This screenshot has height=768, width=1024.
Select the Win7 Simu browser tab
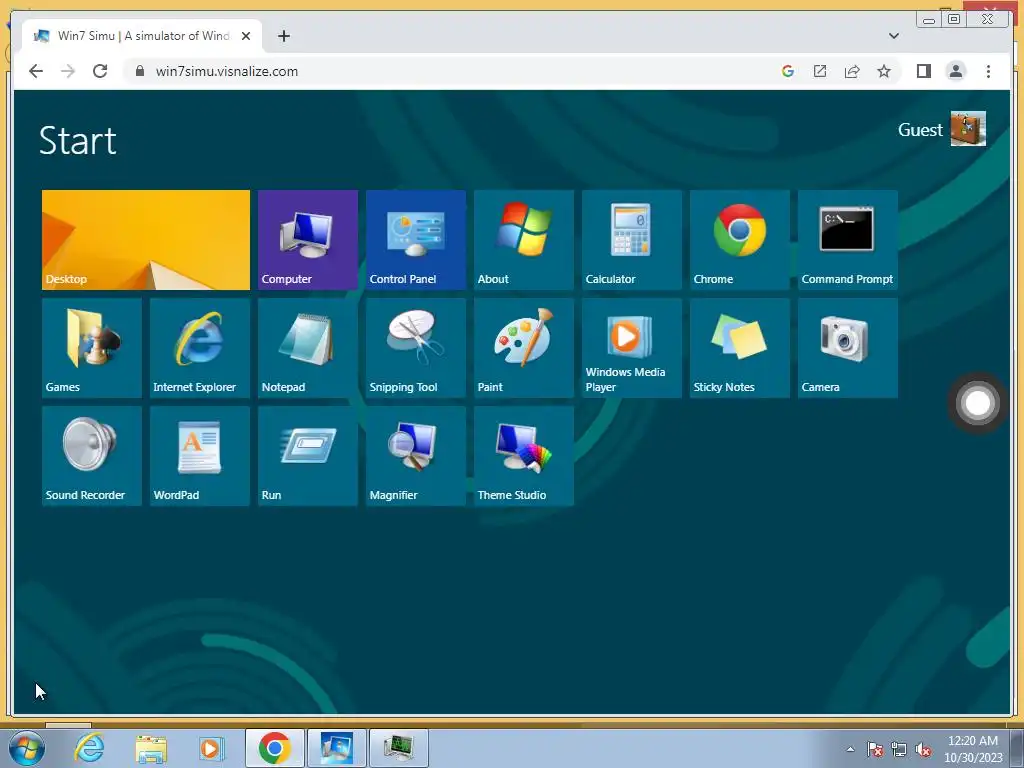click(142, 36)
